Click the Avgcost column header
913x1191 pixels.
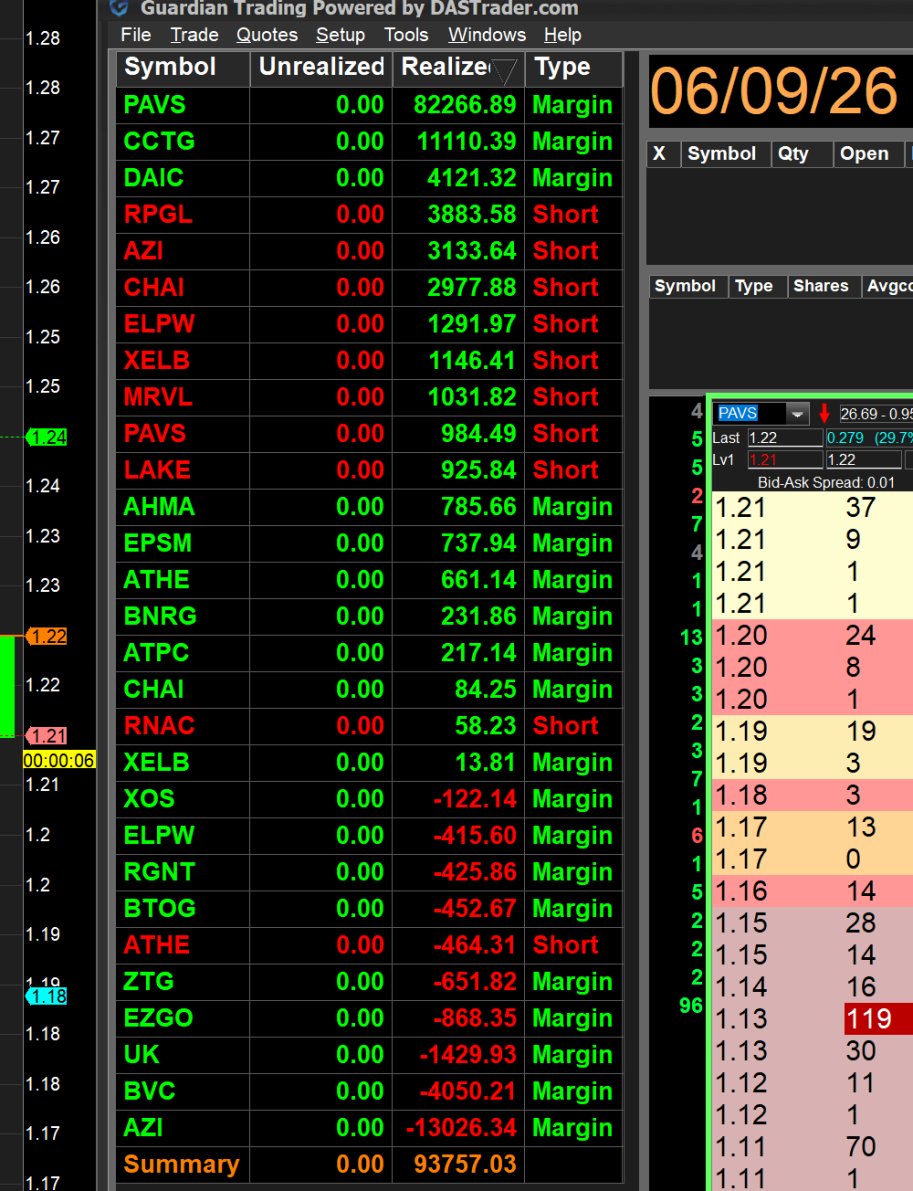(887, 286)
